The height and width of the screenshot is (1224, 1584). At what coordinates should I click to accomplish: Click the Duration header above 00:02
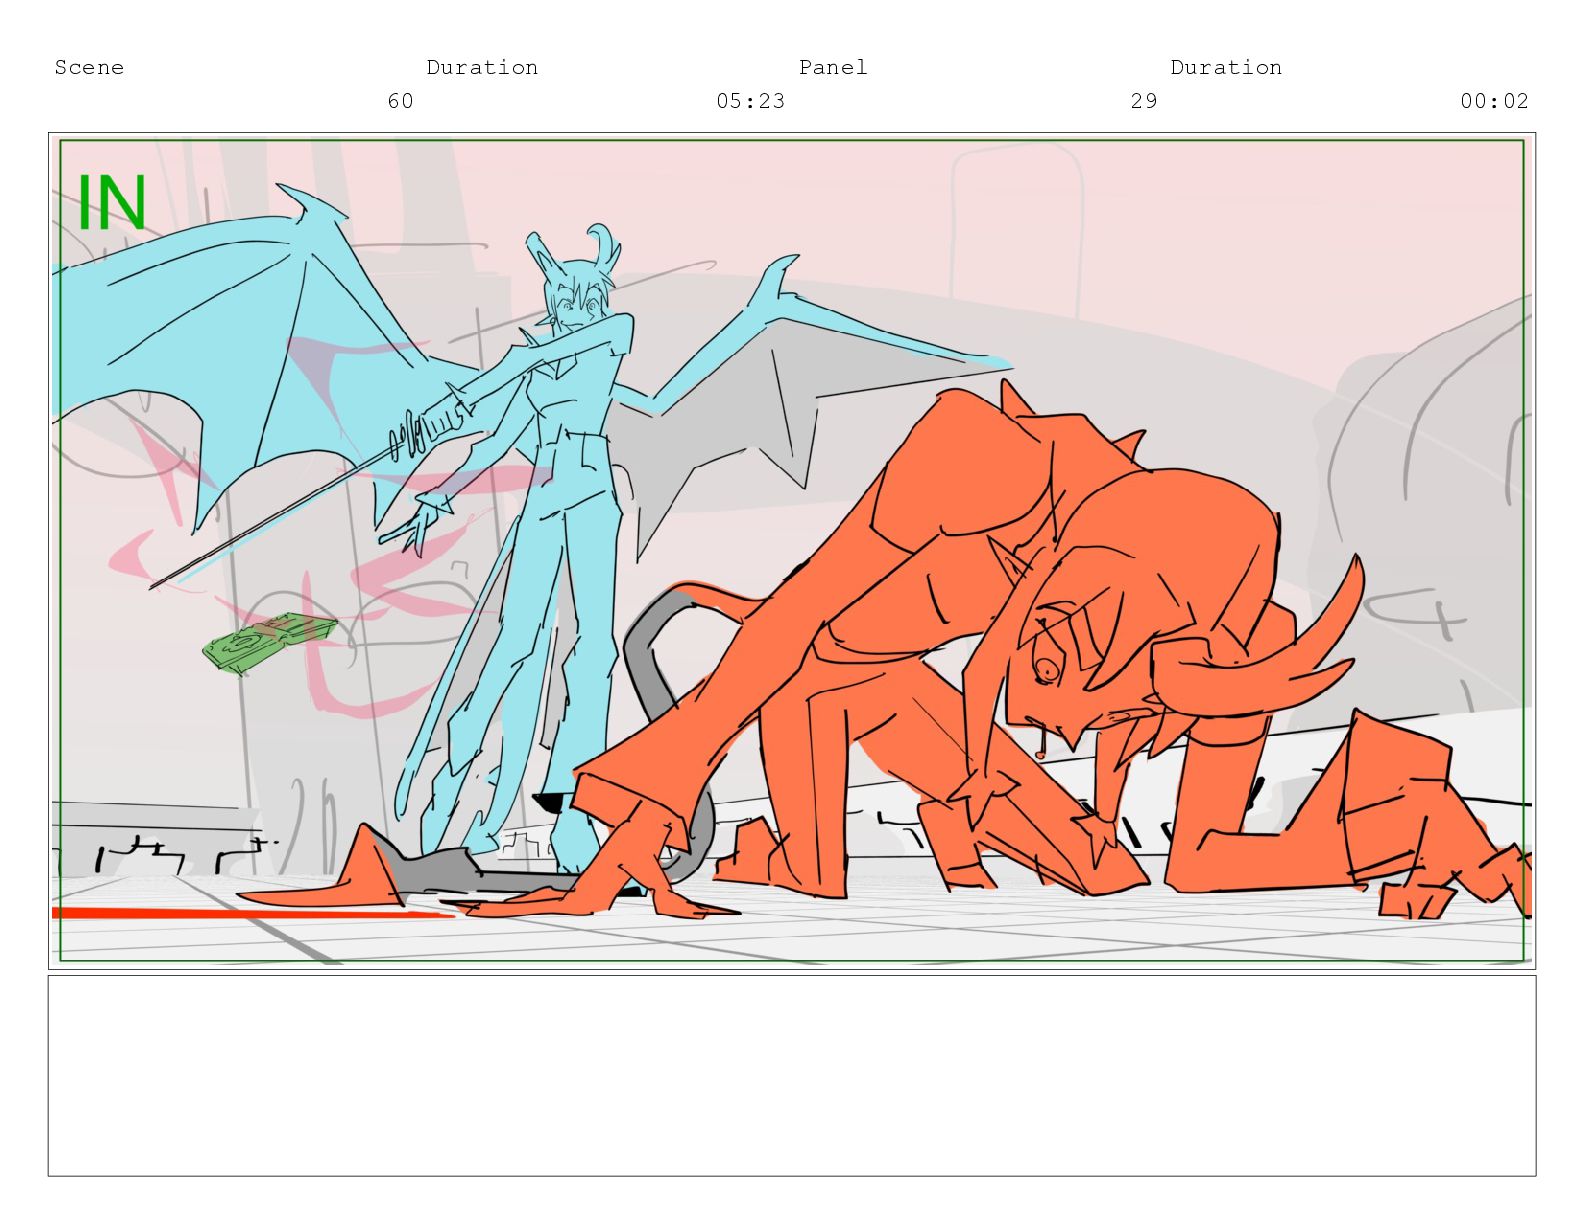coord(1226,68)
